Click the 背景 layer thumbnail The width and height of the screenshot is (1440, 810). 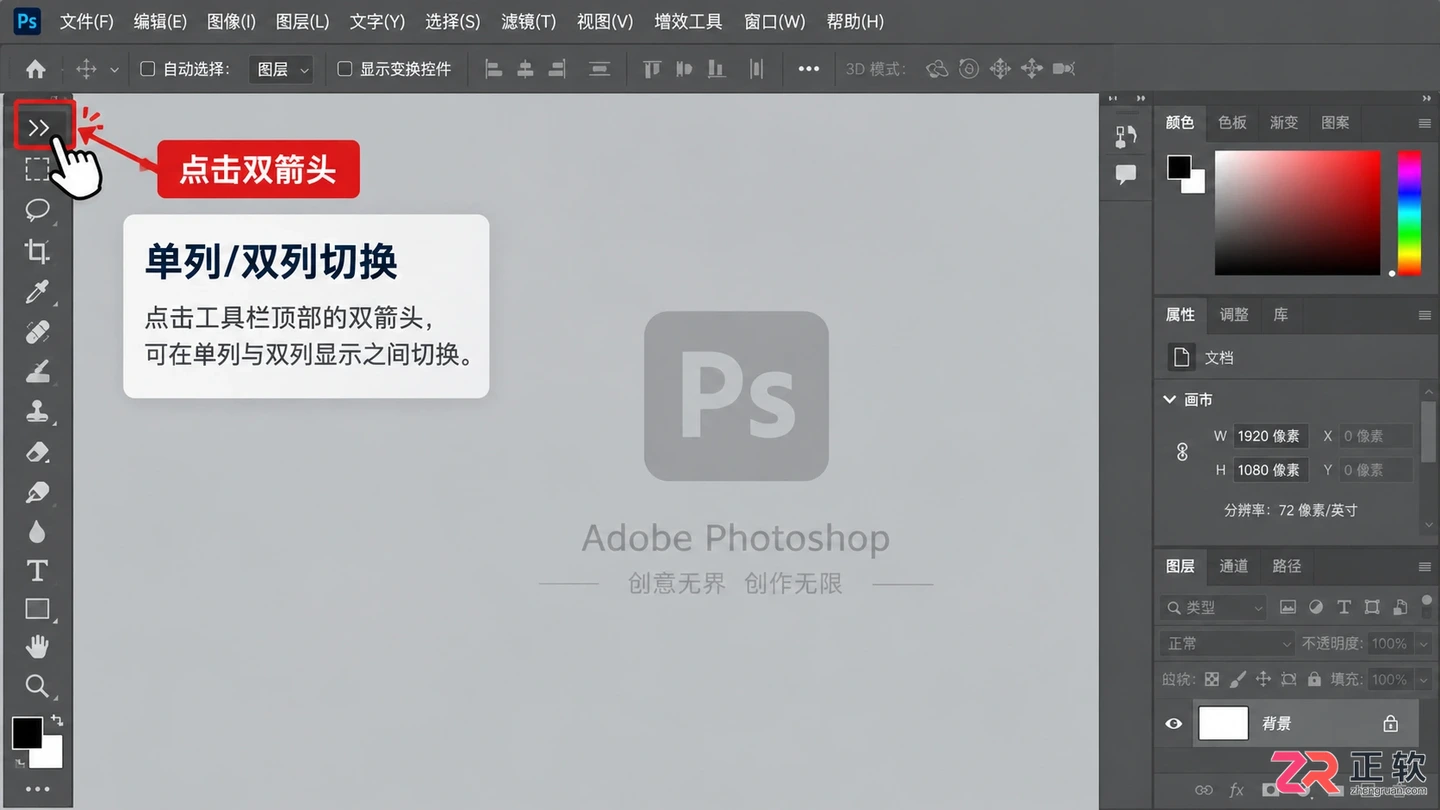click(1223, 723)
